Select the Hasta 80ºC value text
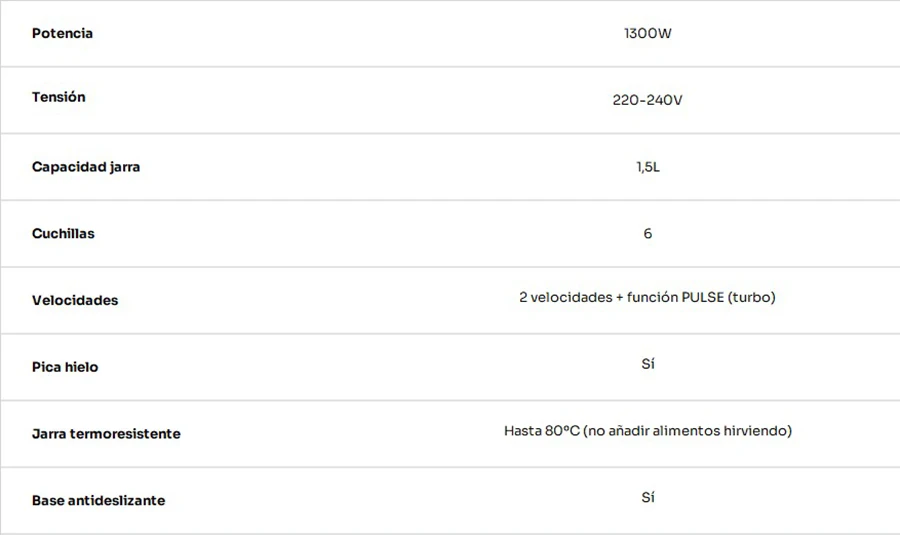The width and height of the screenshot is (900, 535). [647, 431]
